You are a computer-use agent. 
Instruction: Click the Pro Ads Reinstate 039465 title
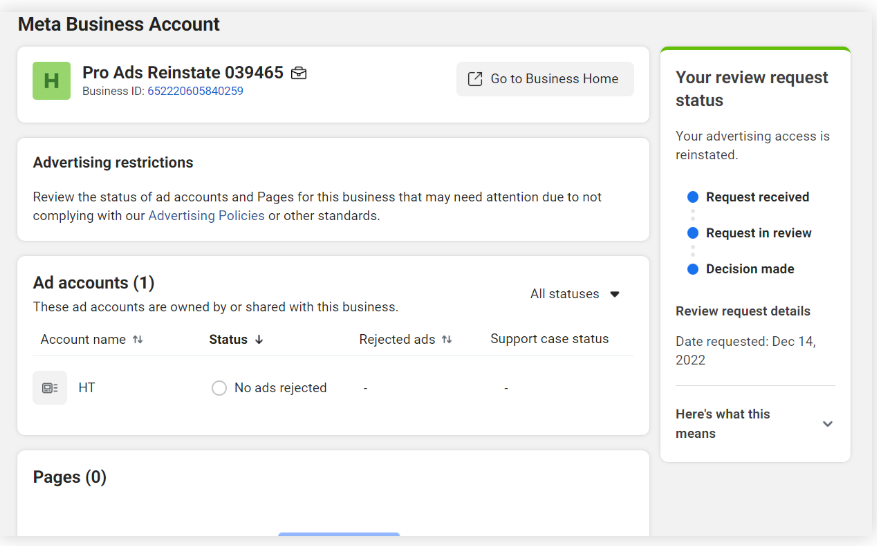pos(183,73)
